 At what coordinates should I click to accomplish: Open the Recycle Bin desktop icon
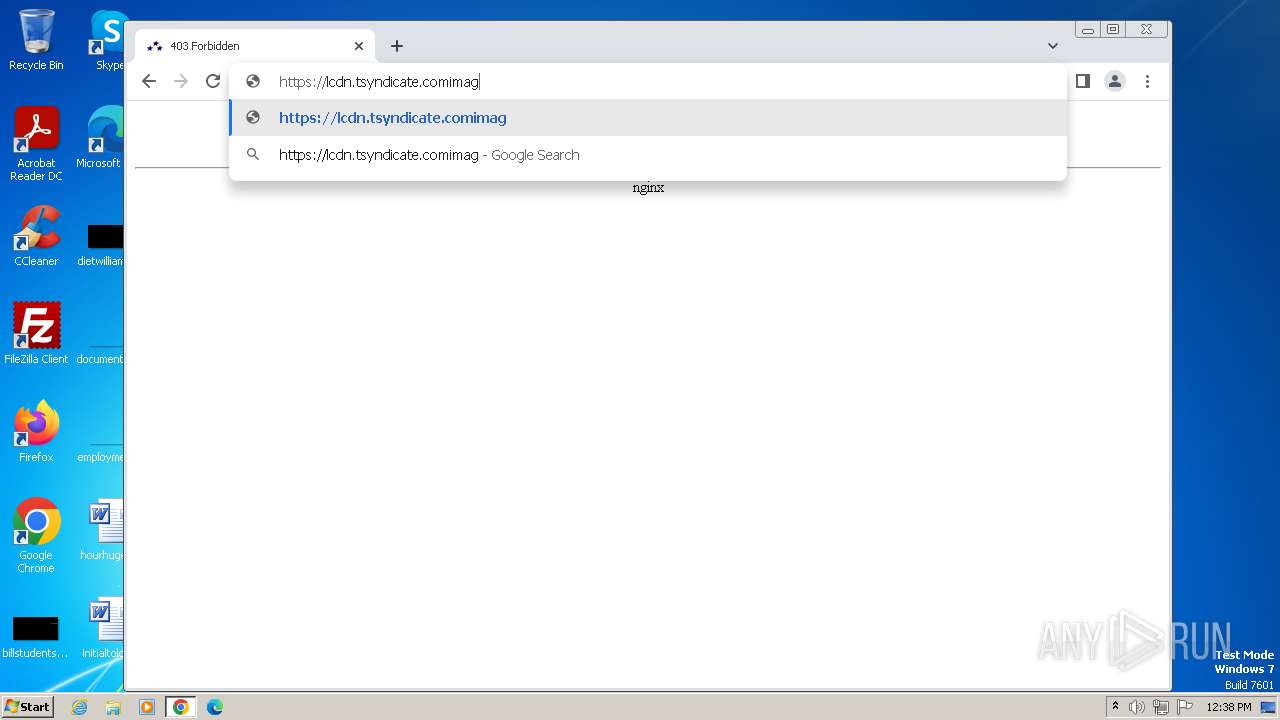[x=36, y=40]
